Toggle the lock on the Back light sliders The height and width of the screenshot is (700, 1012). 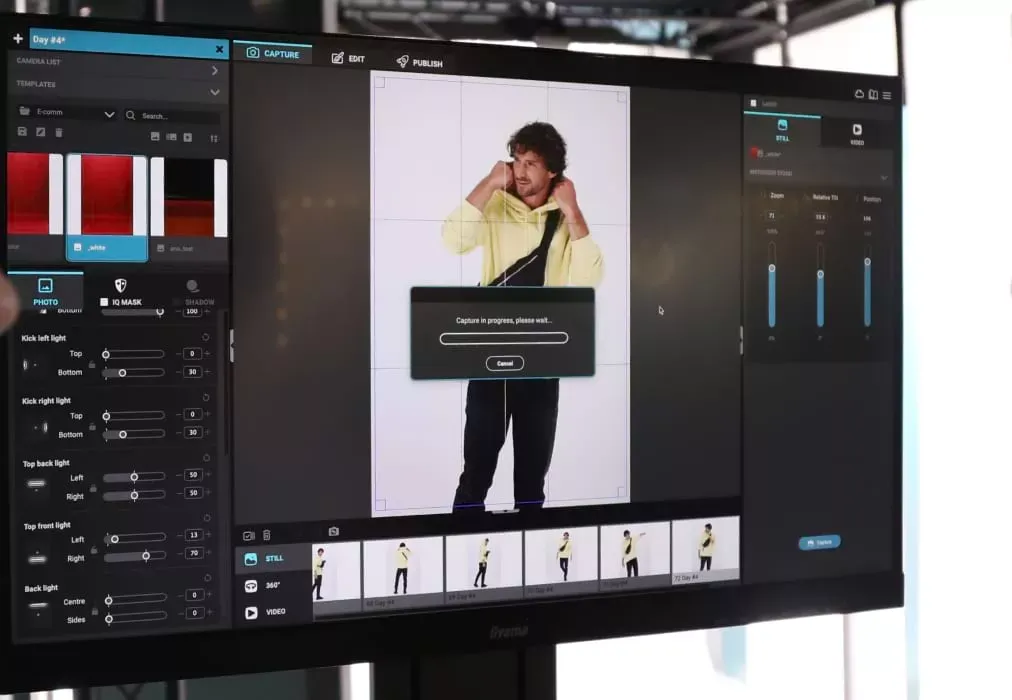pyautogui.click(x=95, y=610)
